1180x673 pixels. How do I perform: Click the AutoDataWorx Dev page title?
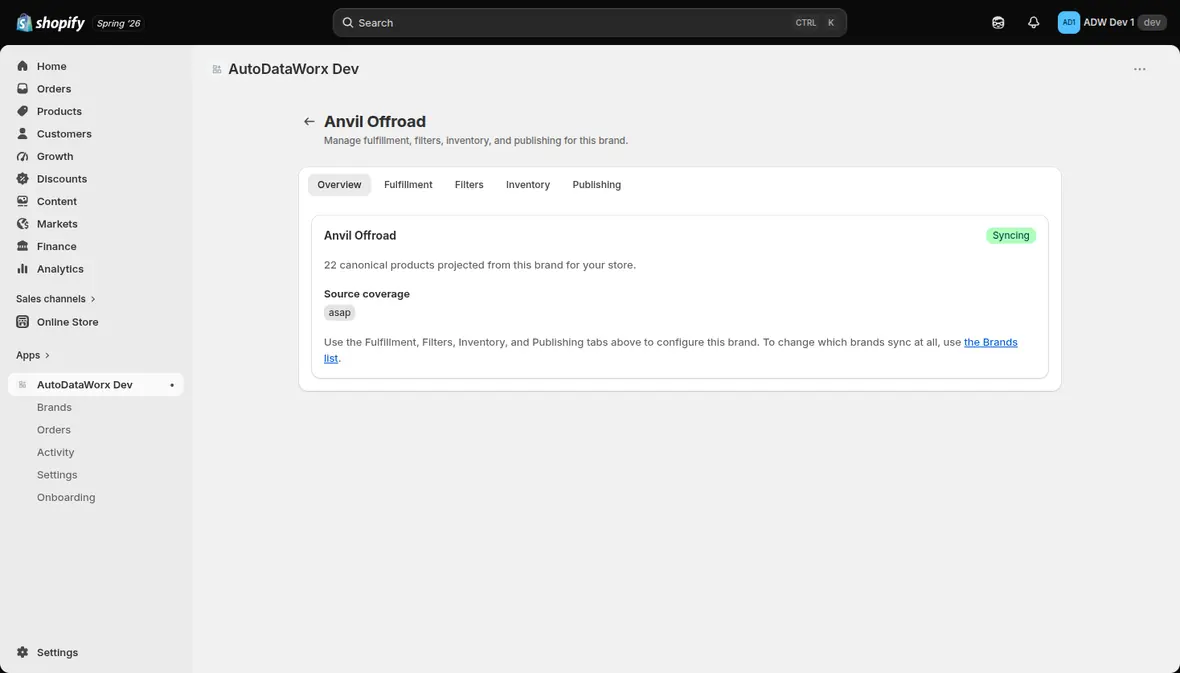click(293, 69)
